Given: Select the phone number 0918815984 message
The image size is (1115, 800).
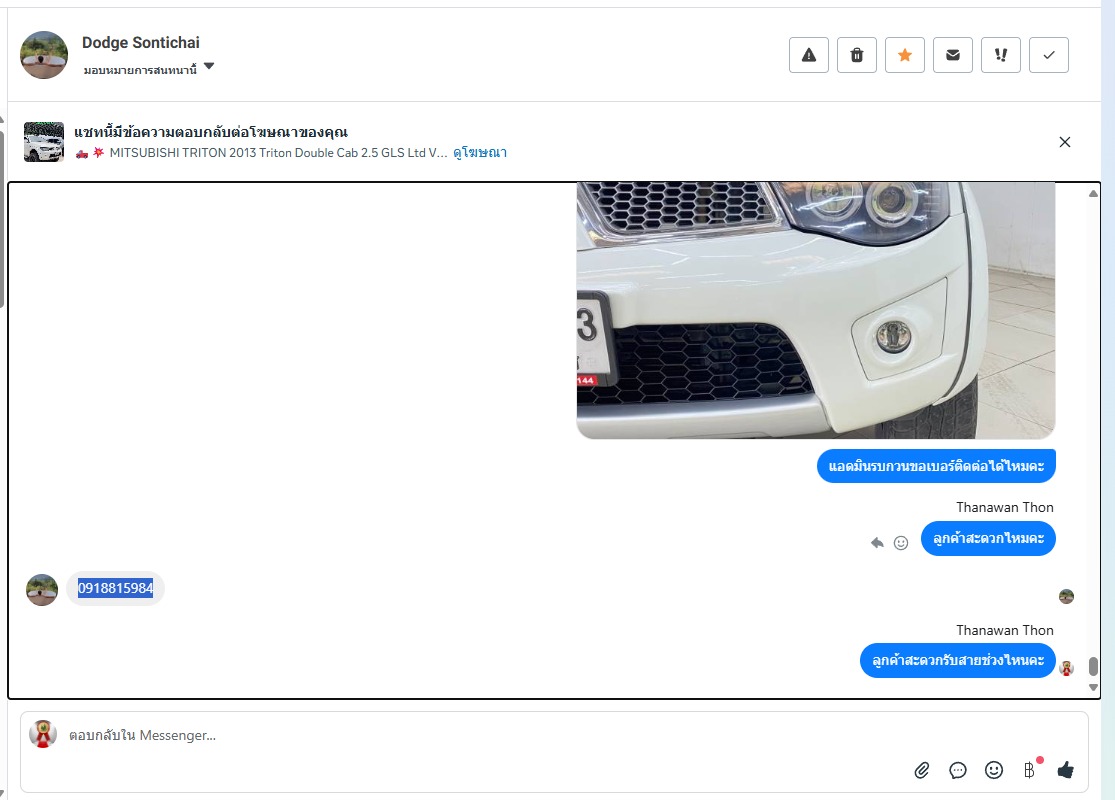Looking at the screenshot, I should coord(115,588).
